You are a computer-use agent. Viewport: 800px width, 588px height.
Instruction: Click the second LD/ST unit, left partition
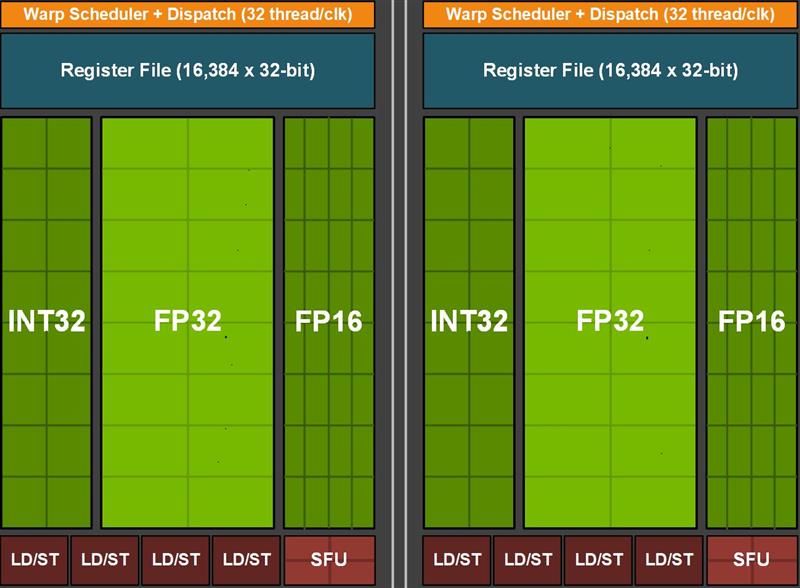click(105, 560)
